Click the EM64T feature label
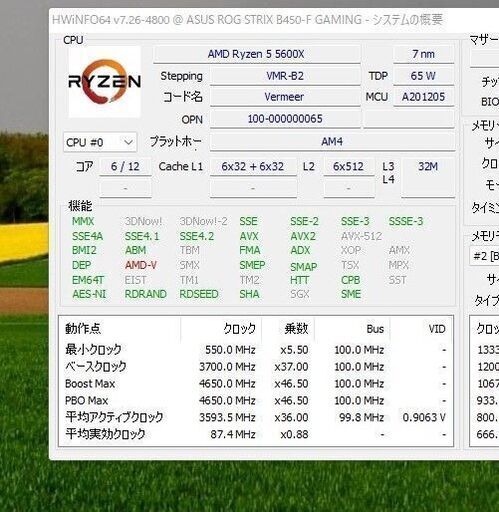The height and width of the screenshot is (512, 499). point(88,280)
